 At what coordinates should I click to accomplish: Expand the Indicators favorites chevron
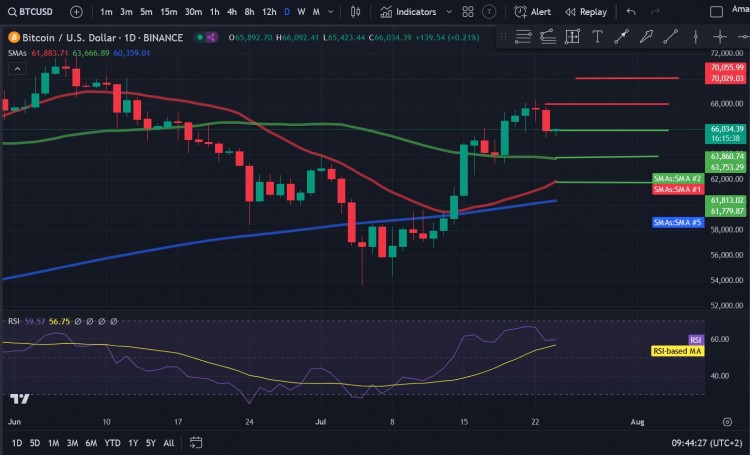(449, 12)
